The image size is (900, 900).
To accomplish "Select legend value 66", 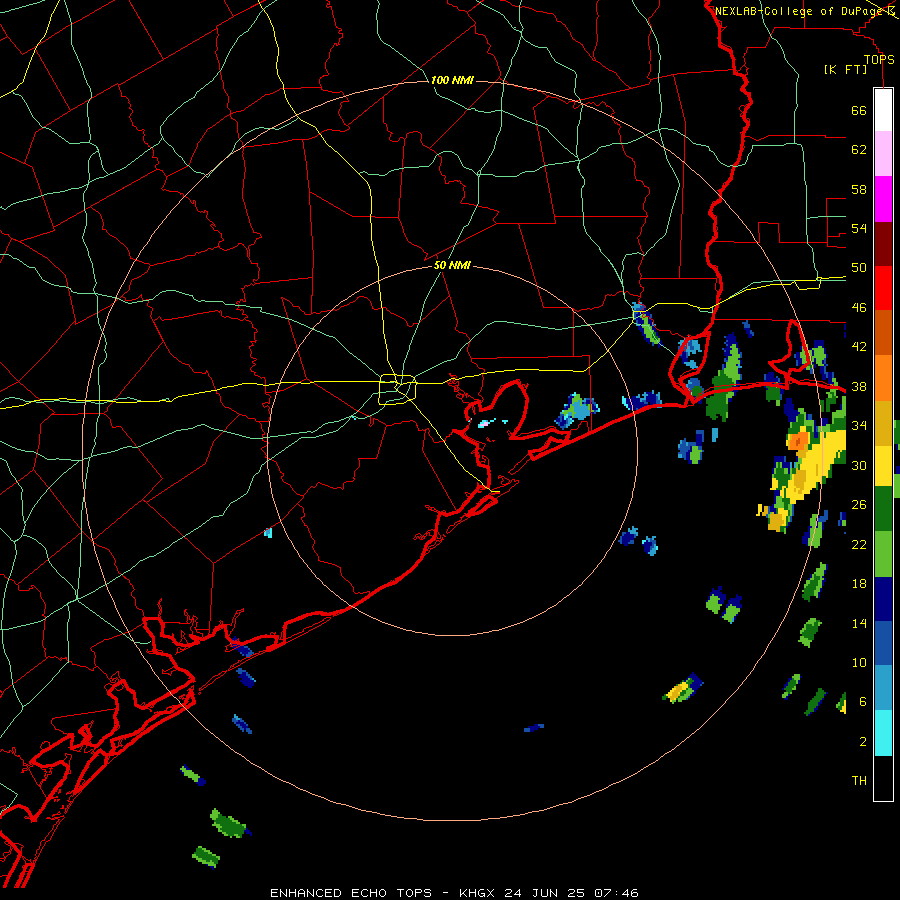I will pos(859,110).
